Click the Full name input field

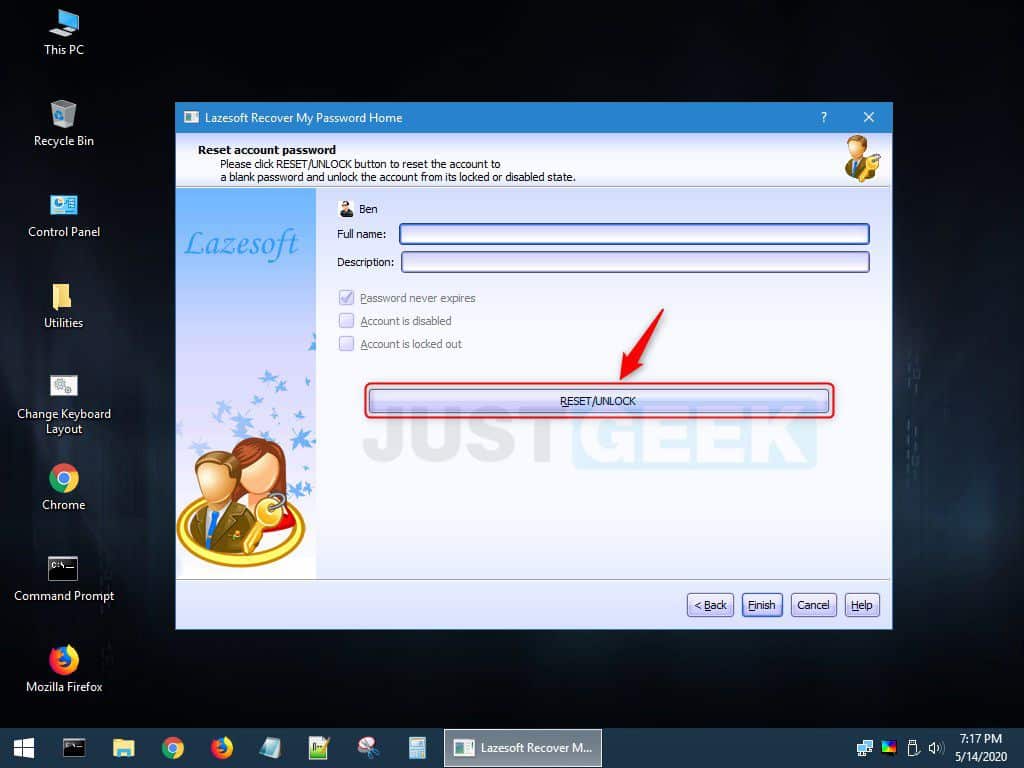pos(634,234)
